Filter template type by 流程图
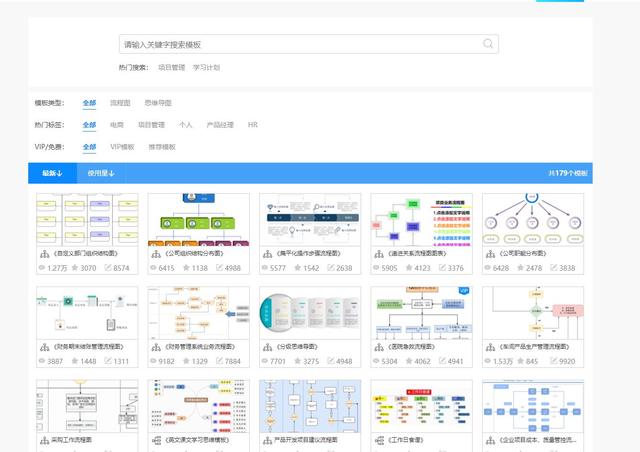The image size is (640, 452). click(120, 103)
